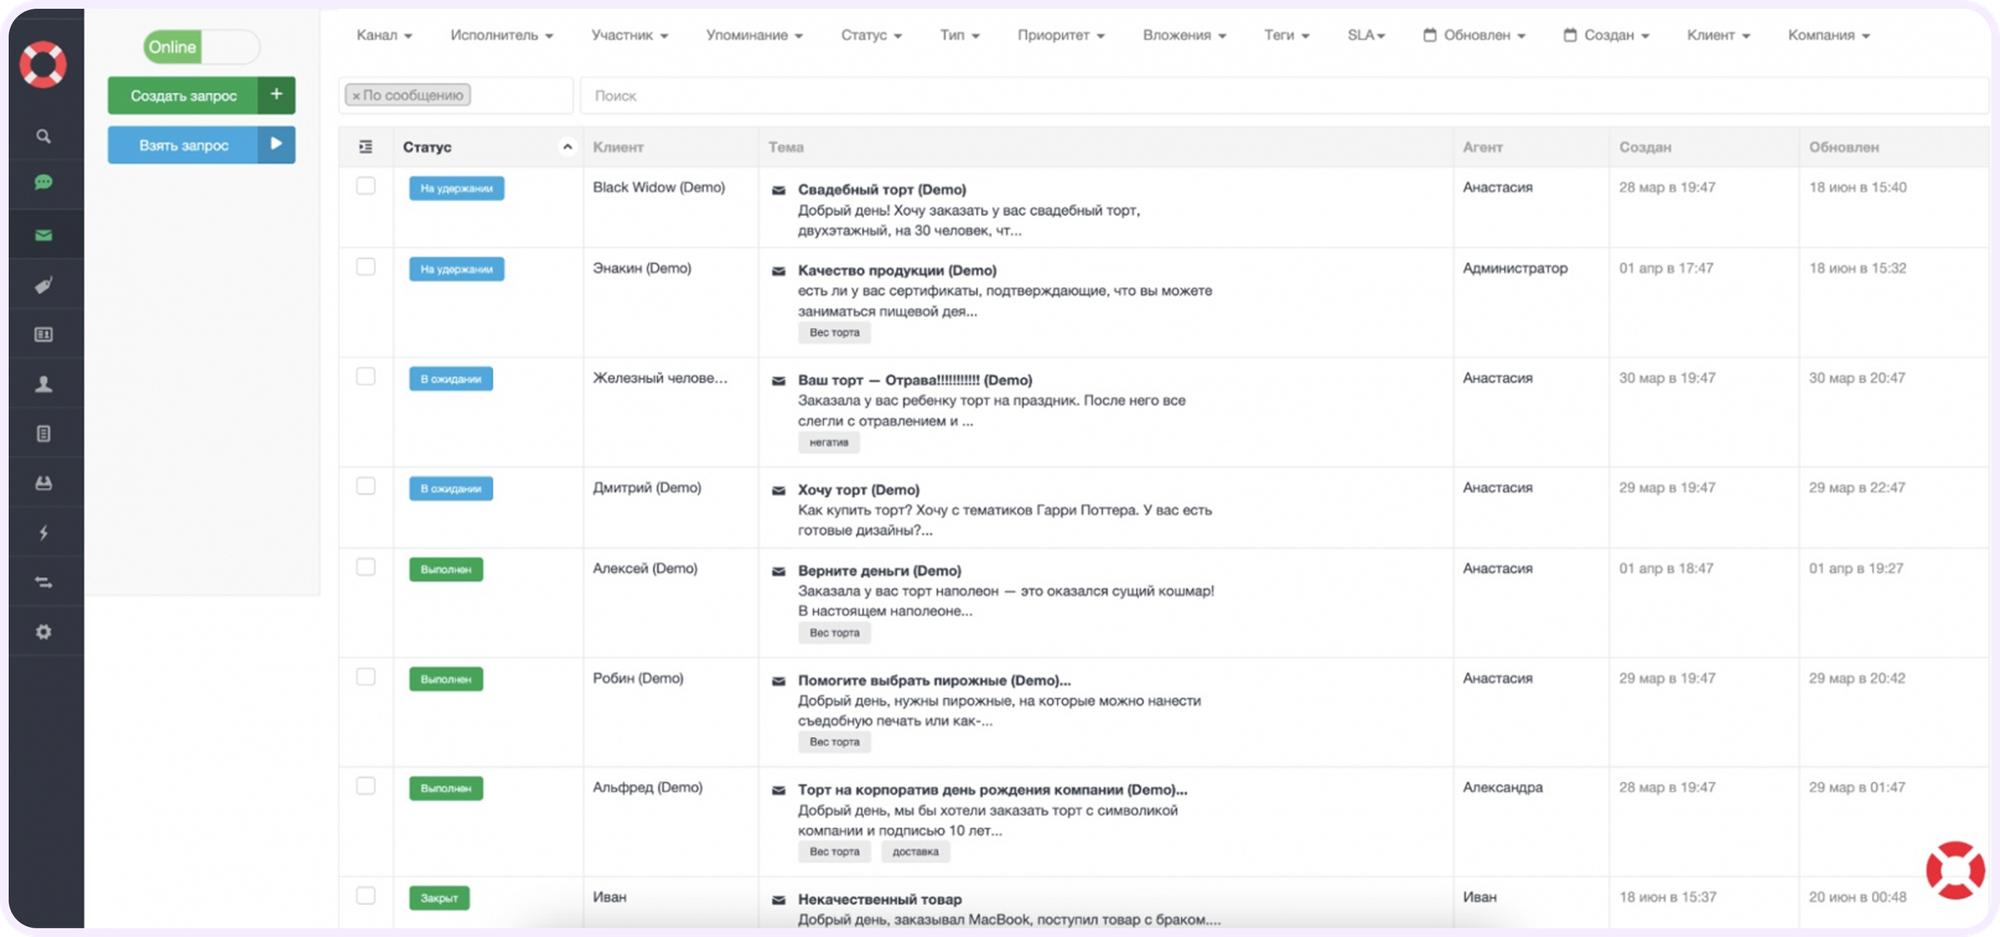Expand the Приоритет filter dropdown
Viewport: 2000px width, 937px height.
(x=1058, y=34)
